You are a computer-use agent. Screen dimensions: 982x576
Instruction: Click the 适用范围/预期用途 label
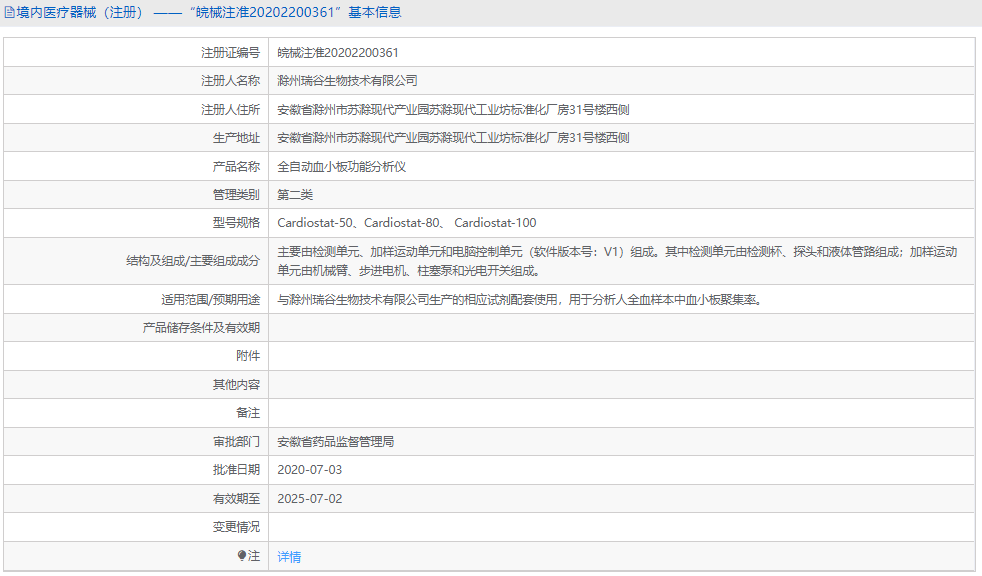point(210,300)
